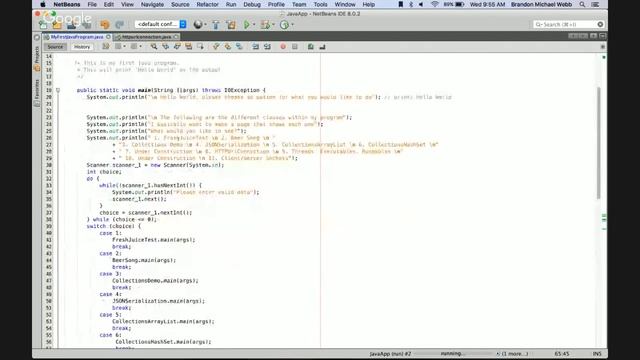Toggle Highlight Search icon in editor toolbar
Screen dimensions: 640x360
click(x=189, y=47)
